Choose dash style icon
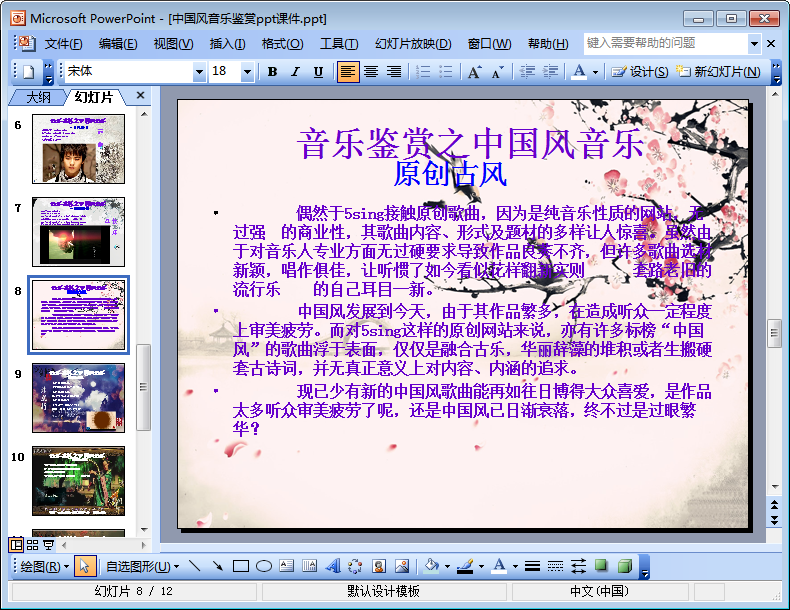The height and width of the screenshot is (610, 790). click(x=555, y=567)
